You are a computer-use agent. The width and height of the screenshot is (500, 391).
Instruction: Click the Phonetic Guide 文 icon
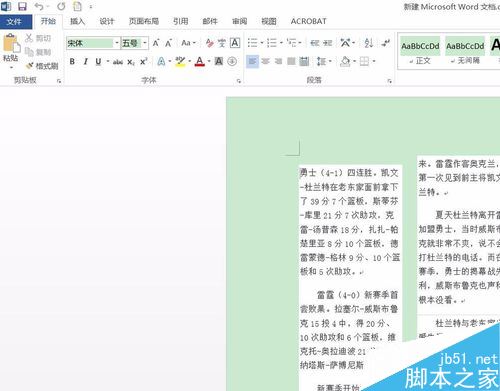point(222,43)
